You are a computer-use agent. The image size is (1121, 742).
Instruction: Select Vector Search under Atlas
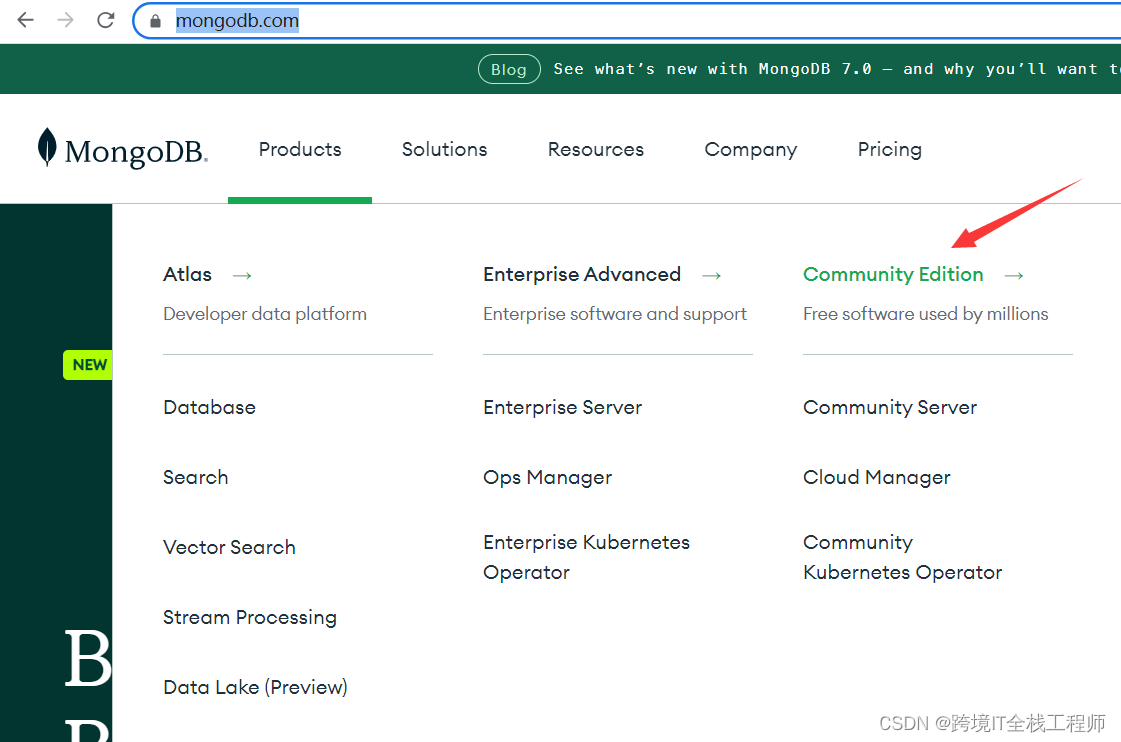tap(229, 548)
